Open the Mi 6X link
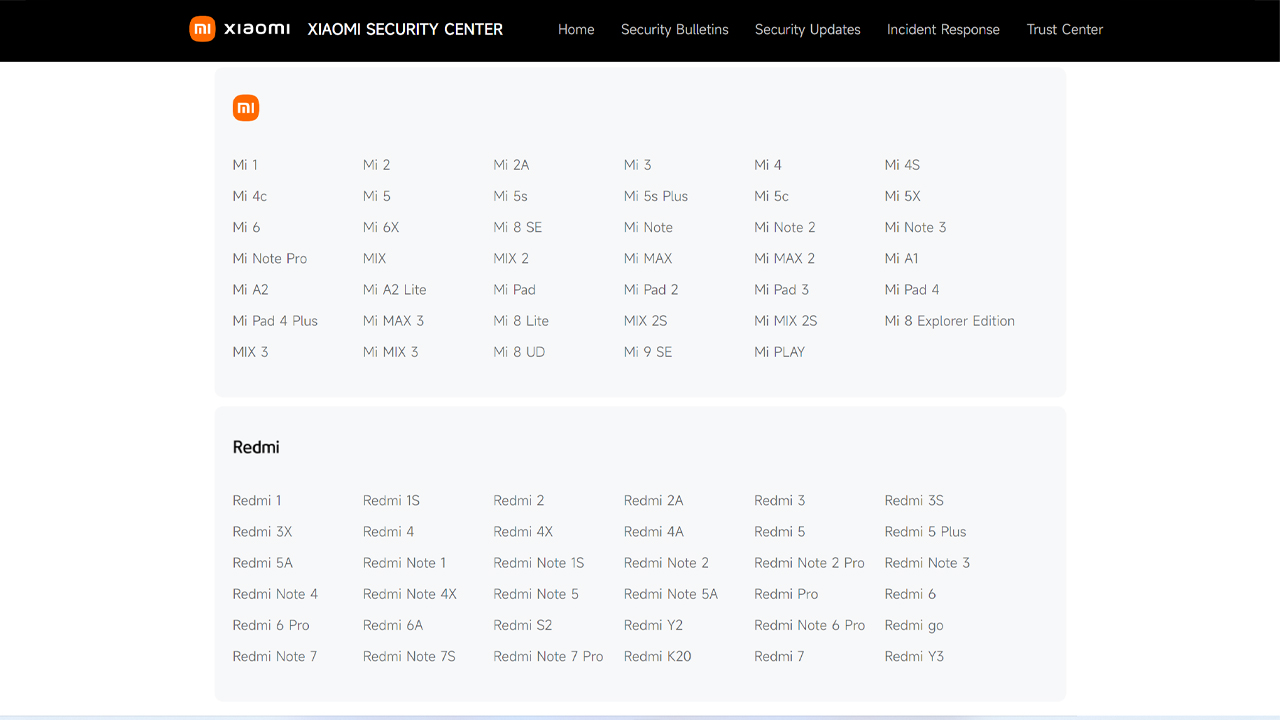Viewport: 1280px width, 720px height. coord(381,227)
